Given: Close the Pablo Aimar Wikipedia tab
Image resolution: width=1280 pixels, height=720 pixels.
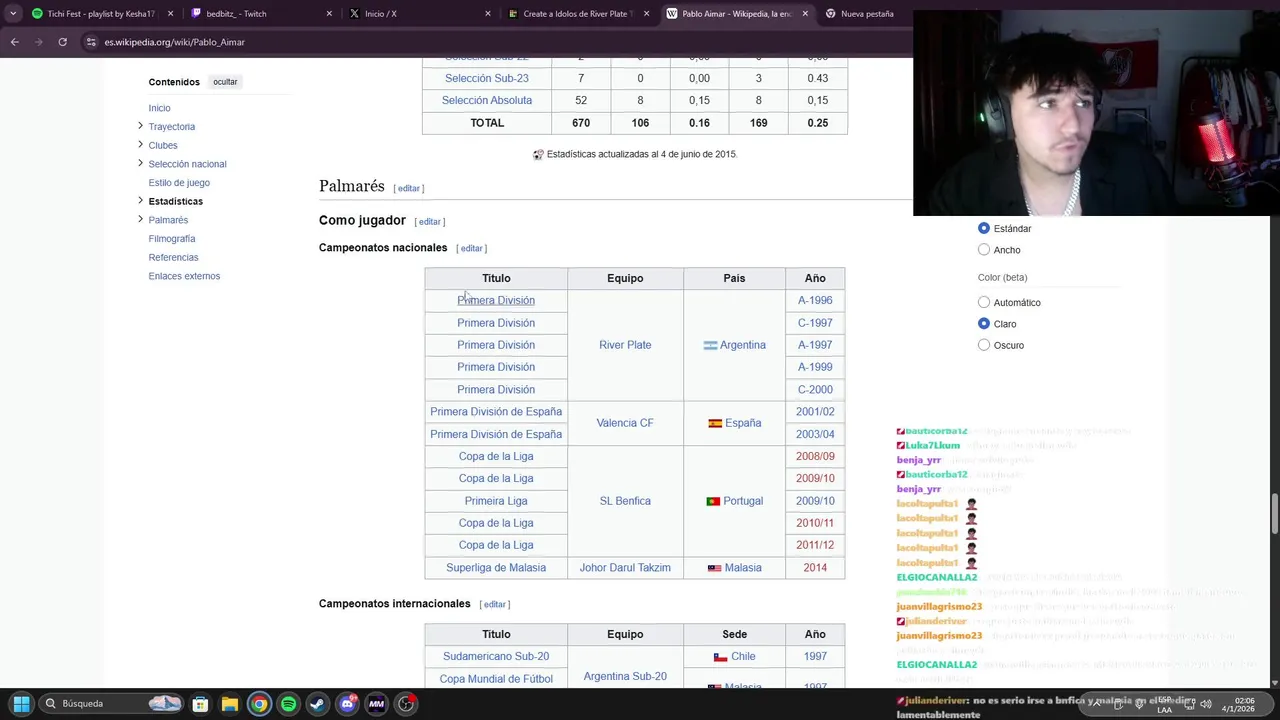Looking at the screenshot, I should [x=805, y=14].
